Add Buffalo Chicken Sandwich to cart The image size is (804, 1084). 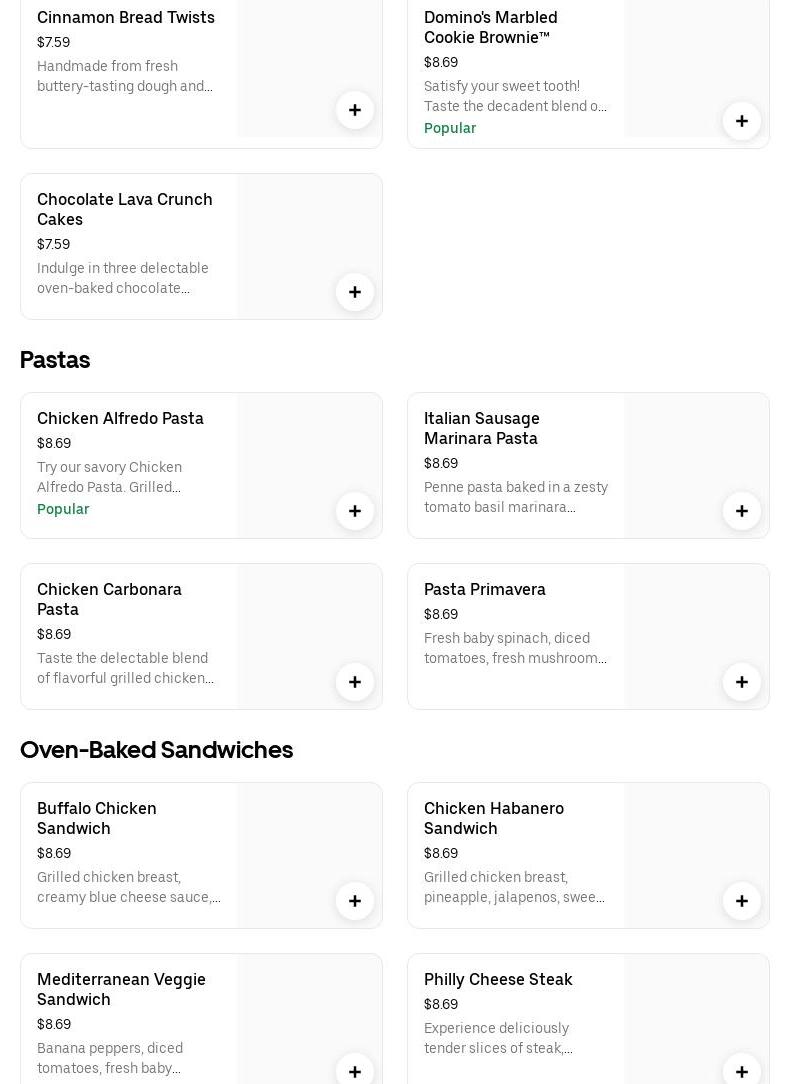(355, 901)
